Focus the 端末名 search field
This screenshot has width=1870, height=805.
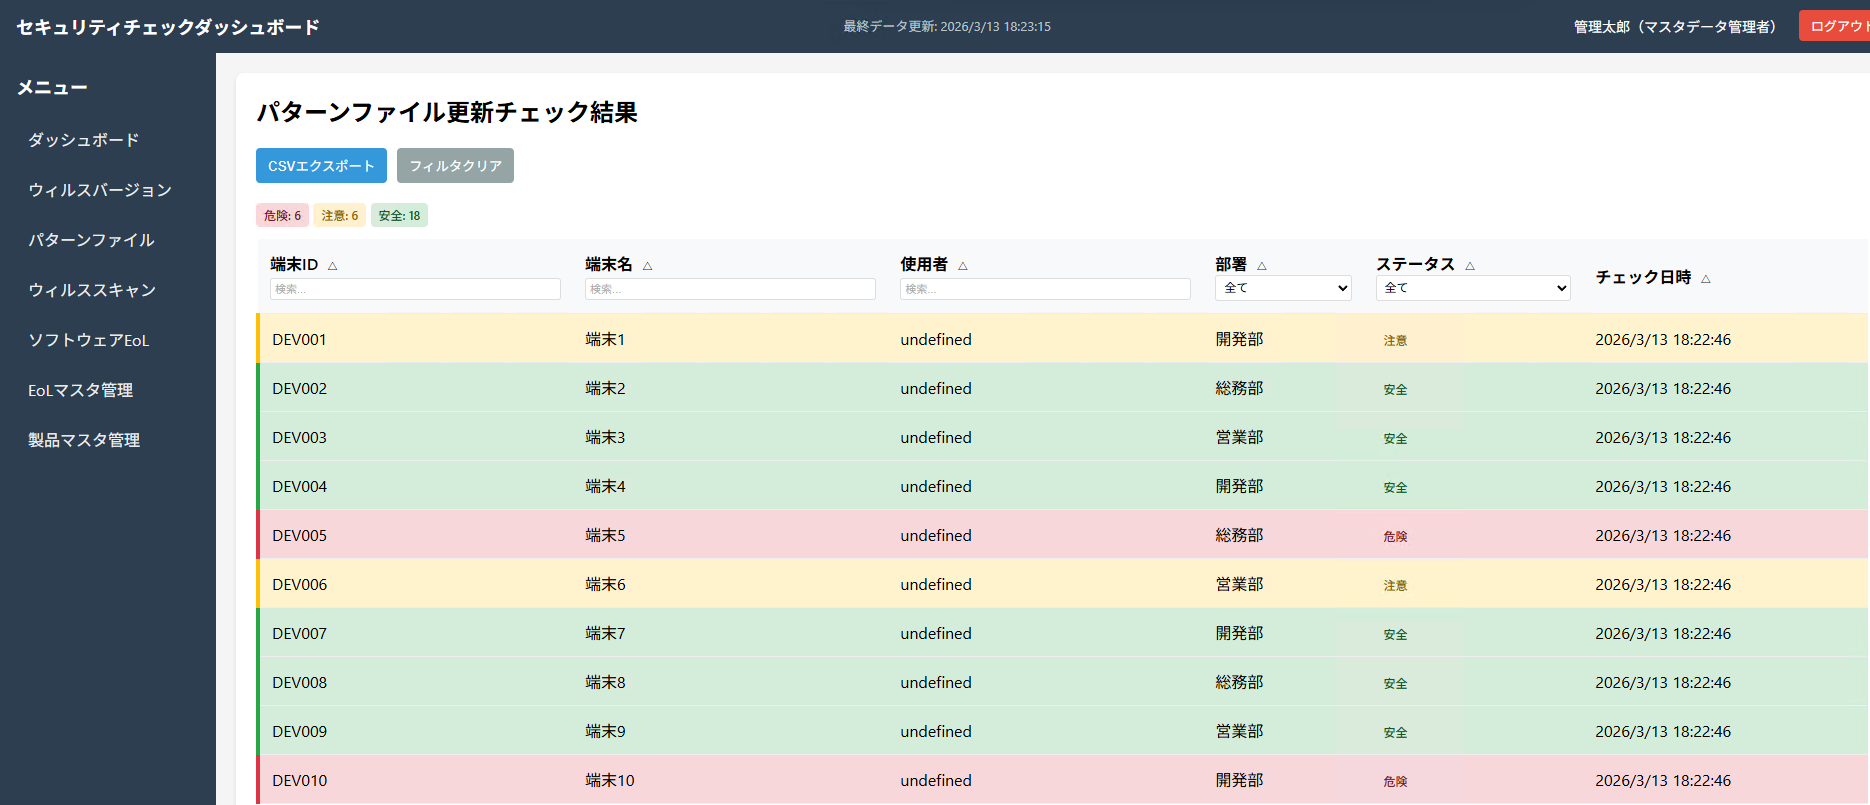(730, 289)
